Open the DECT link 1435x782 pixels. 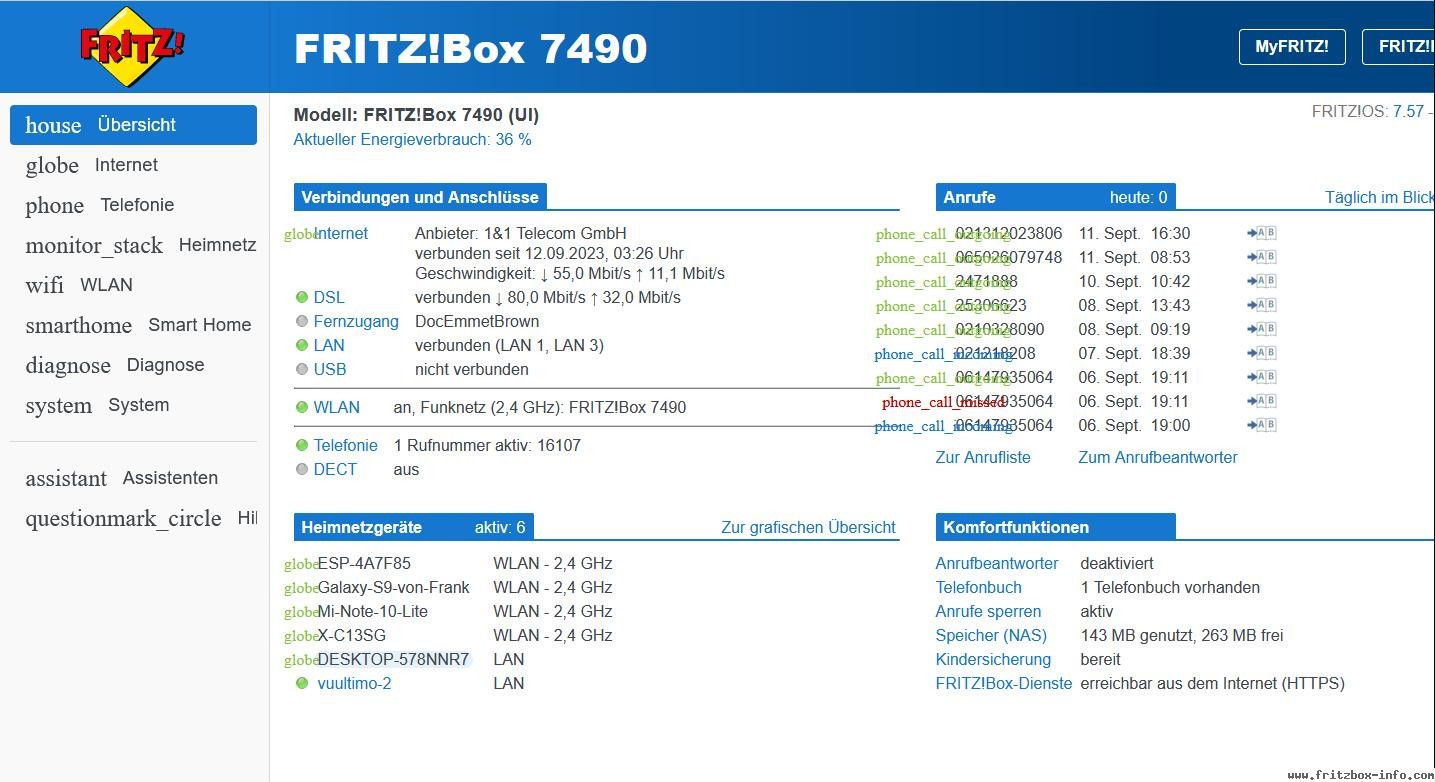click(x=335, y=469)
